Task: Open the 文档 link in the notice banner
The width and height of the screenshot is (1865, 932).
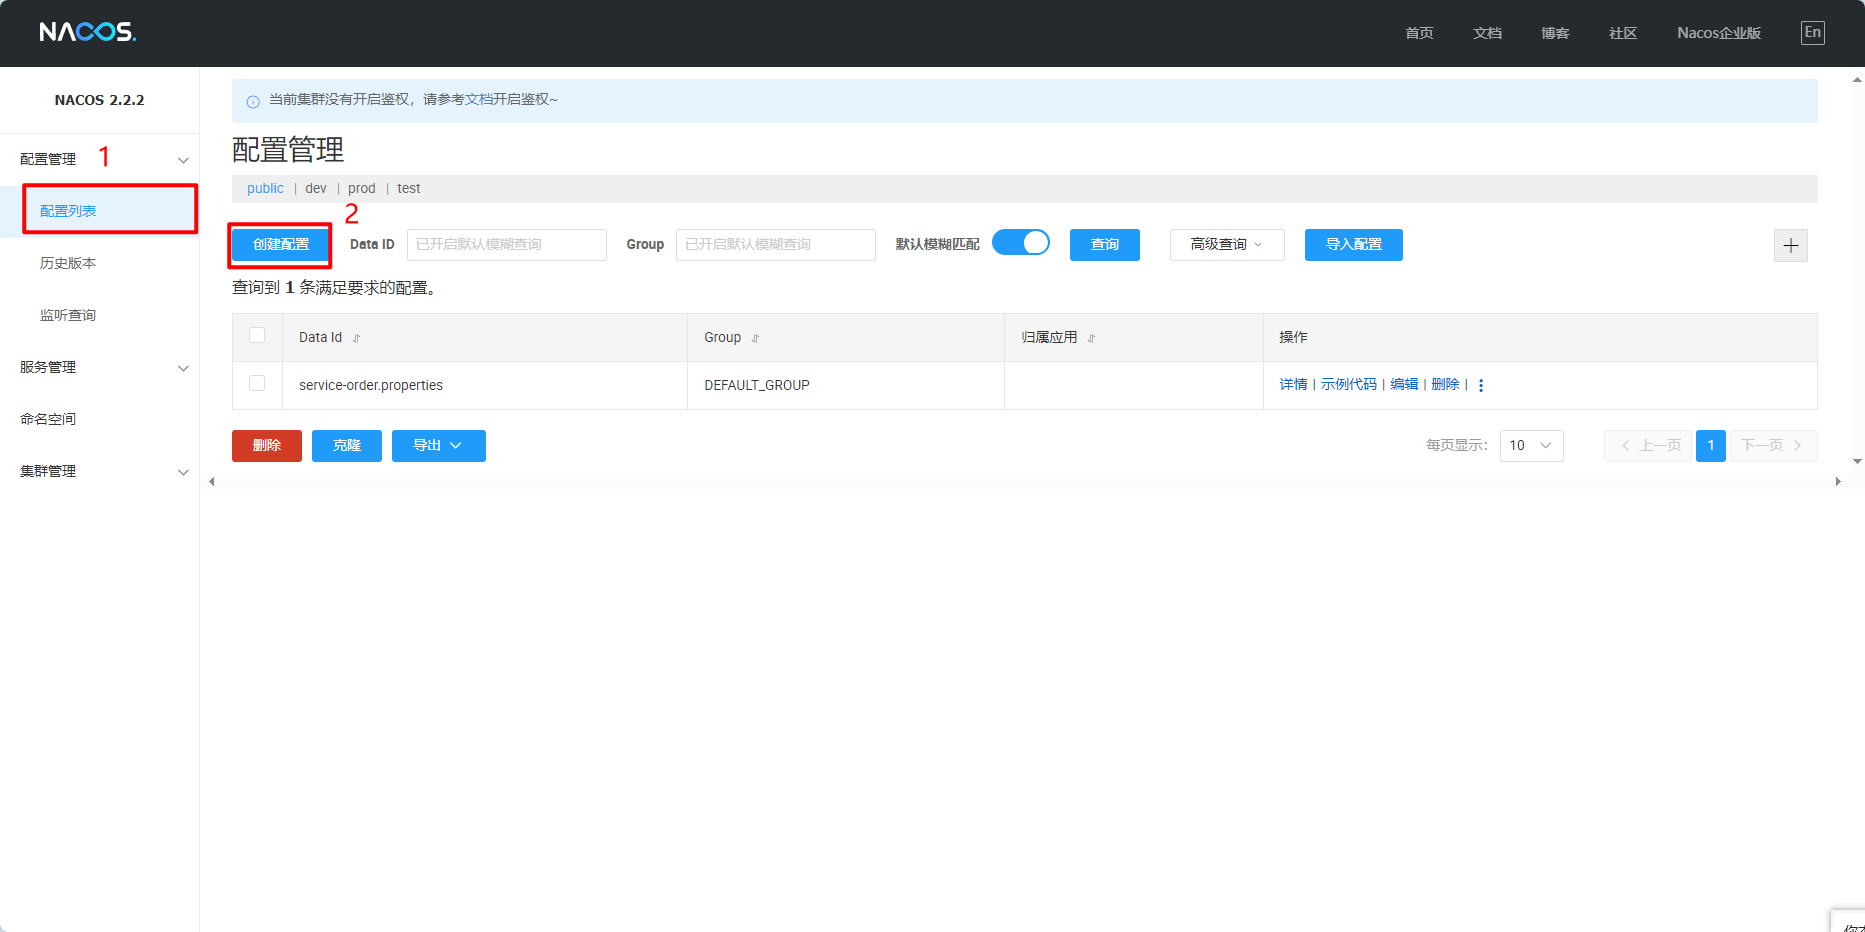Action: (479, 100)
